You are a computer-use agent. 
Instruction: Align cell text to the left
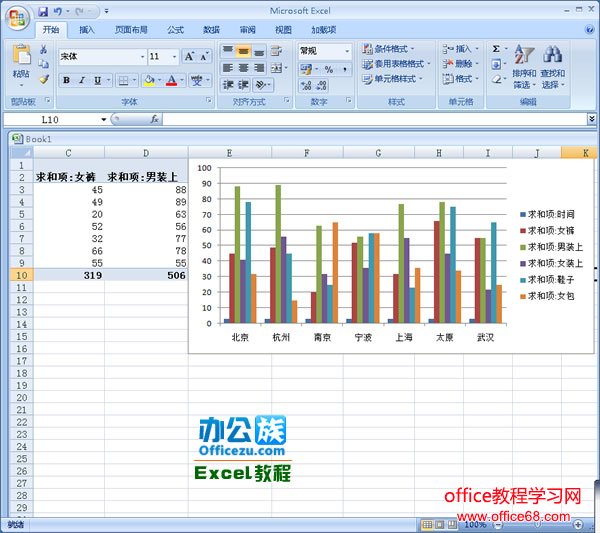click(x=228, y=68)
